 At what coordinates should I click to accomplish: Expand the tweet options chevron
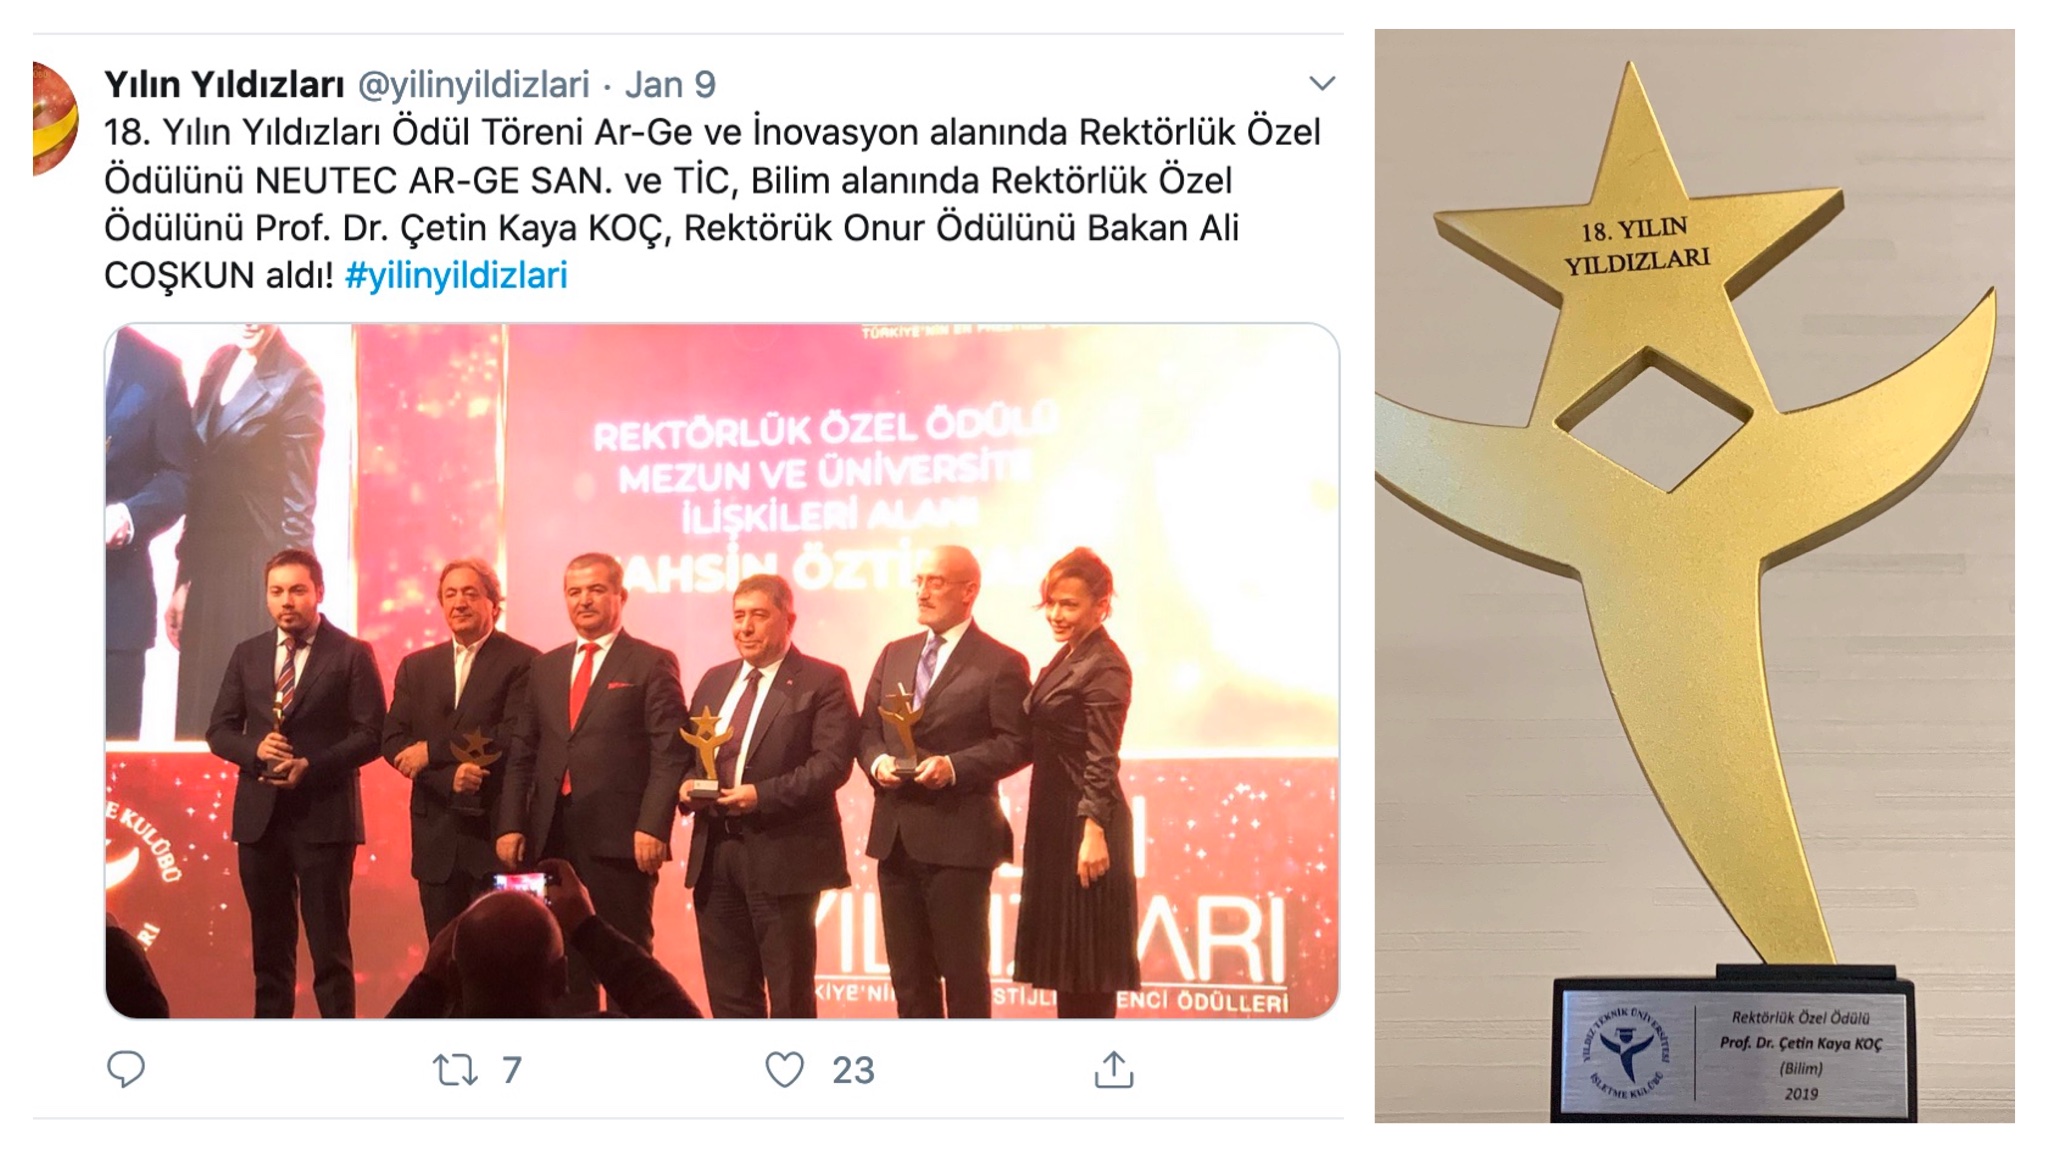pos(1322,83)
